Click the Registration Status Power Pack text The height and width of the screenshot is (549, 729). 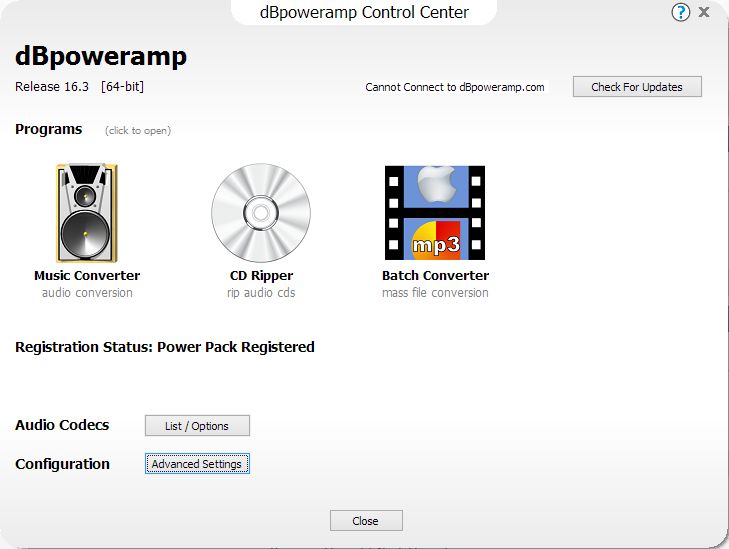coord(165,348)
